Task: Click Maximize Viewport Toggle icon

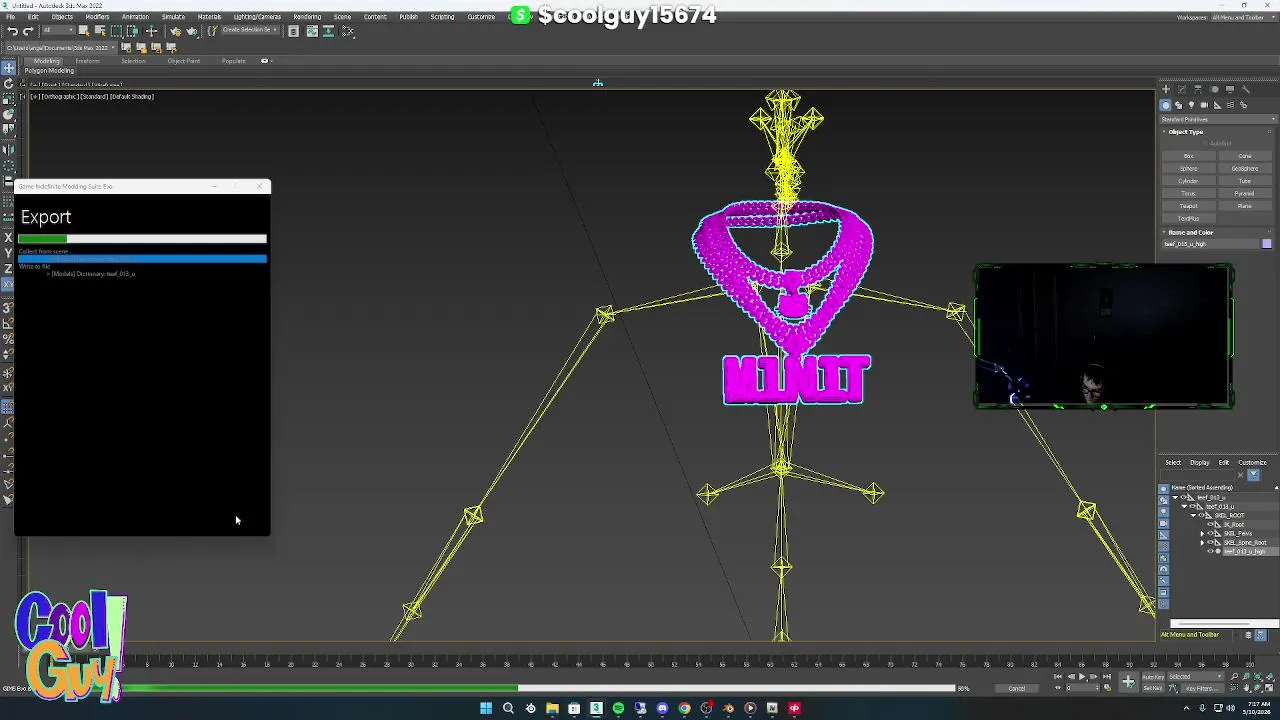Action: click(1269, 688)
